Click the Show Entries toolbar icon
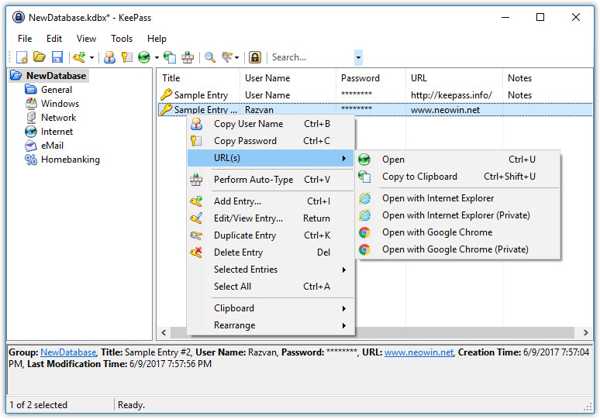 point(227,57)
